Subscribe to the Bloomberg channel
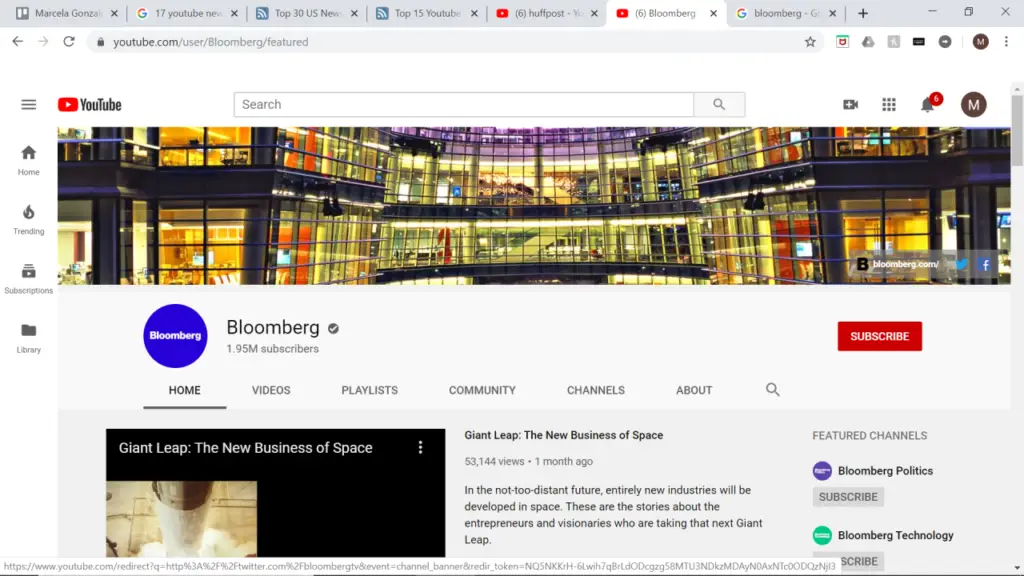The width and height of the screenshot is (1024, 576). click(879, 336)
